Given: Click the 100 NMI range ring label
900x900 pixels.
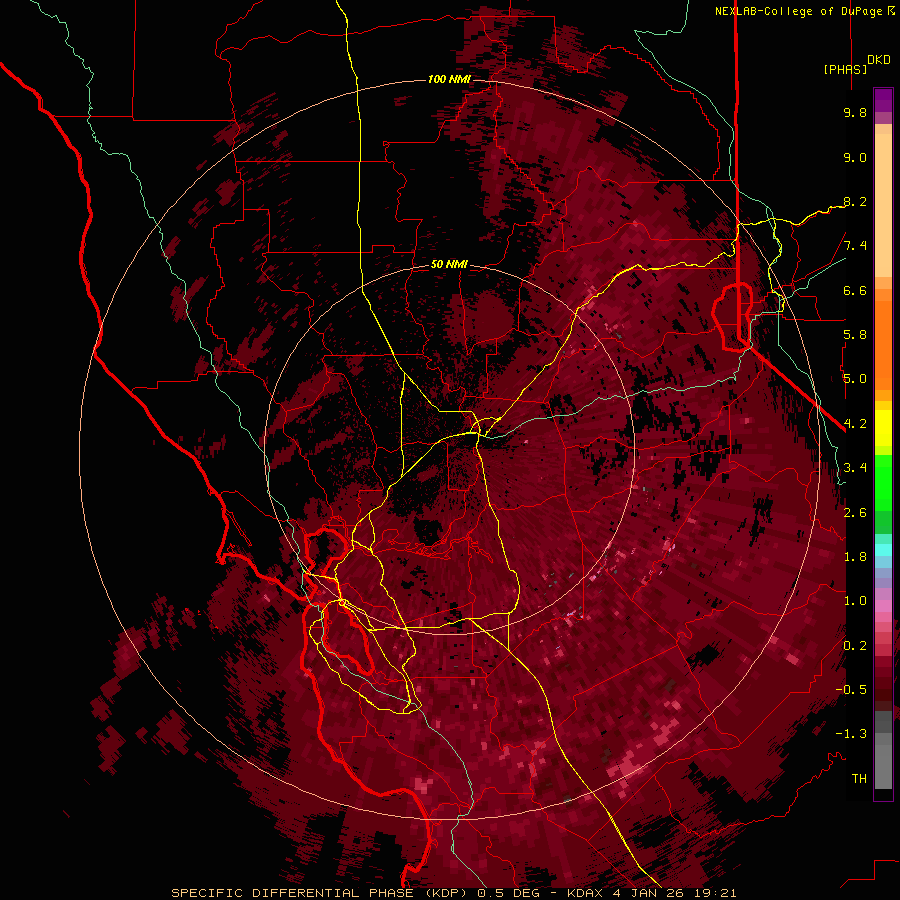Looking at the screenshot, I should (449, 79).
